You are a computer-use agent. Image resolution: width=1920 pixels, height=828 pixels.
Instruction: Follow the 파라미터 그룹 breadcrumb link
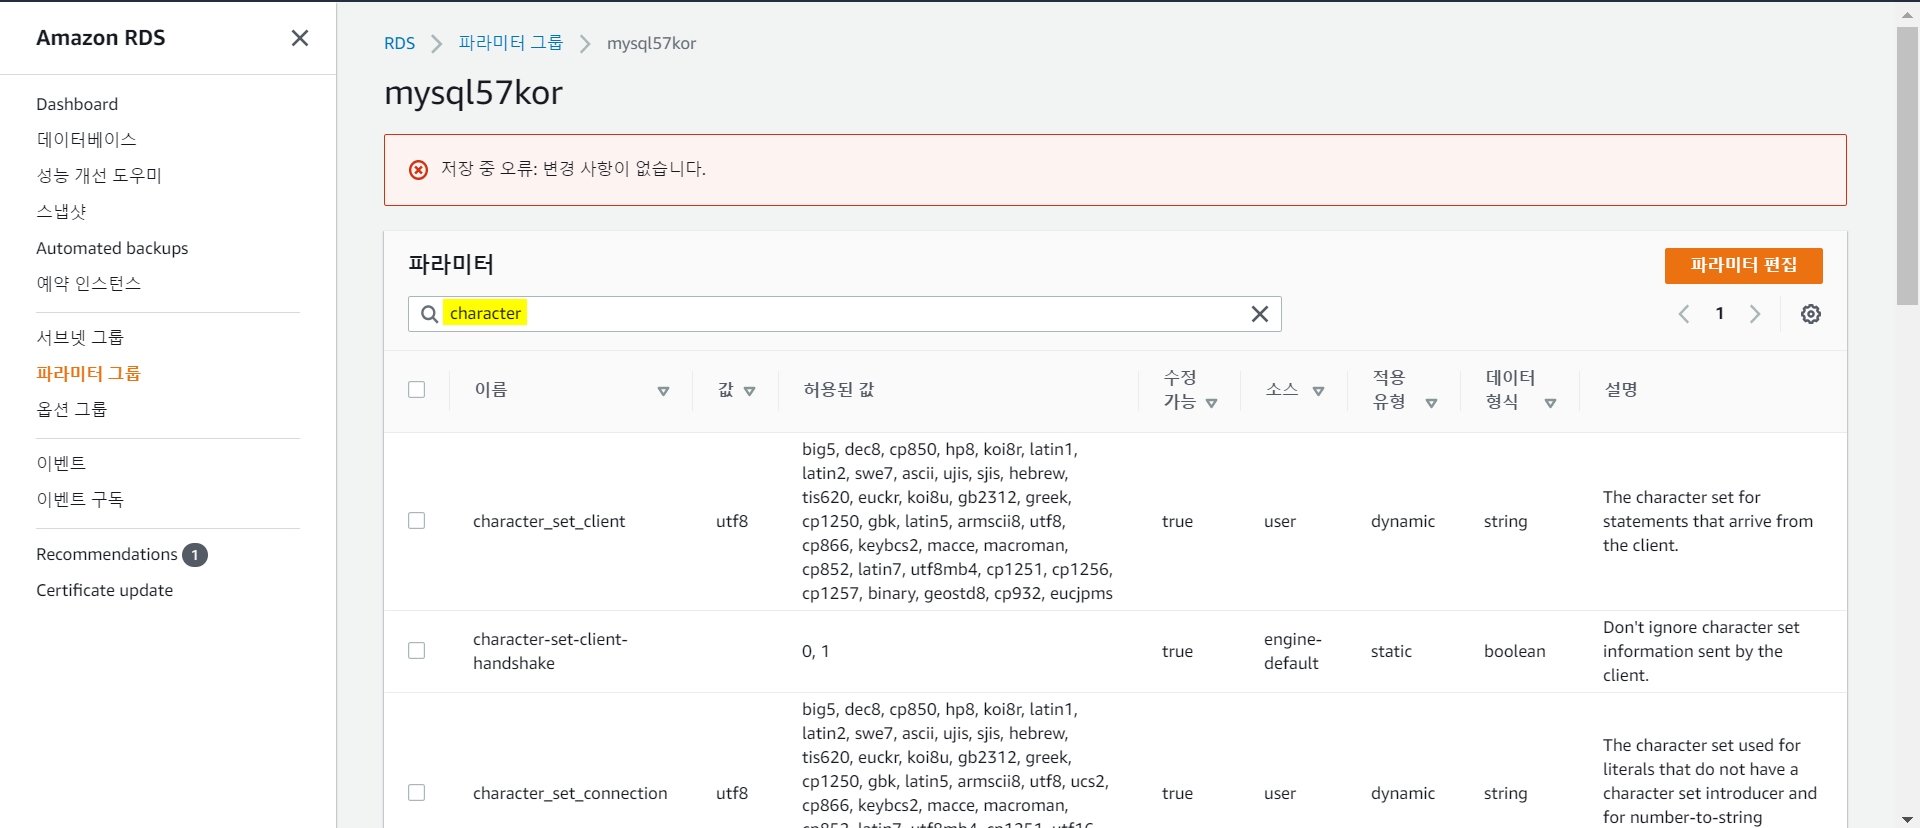pyautogui.click(x=511, y=43)
